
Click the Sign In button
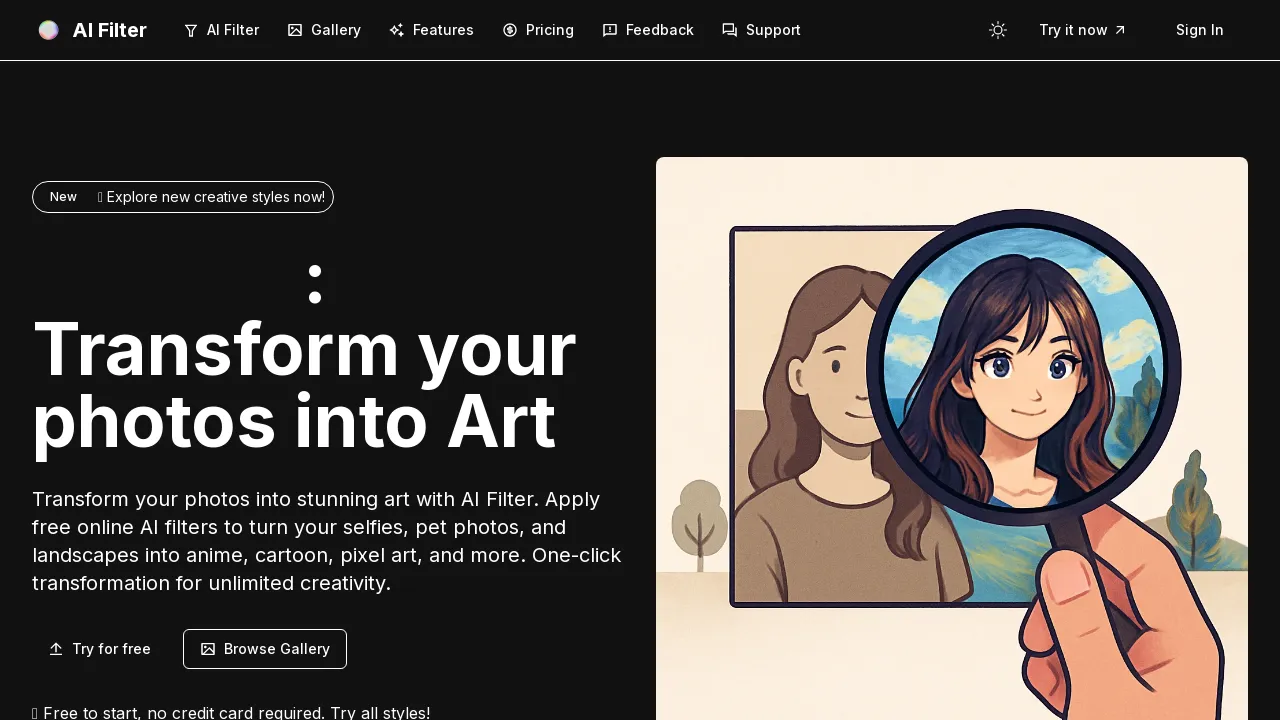pos(1200,30)
